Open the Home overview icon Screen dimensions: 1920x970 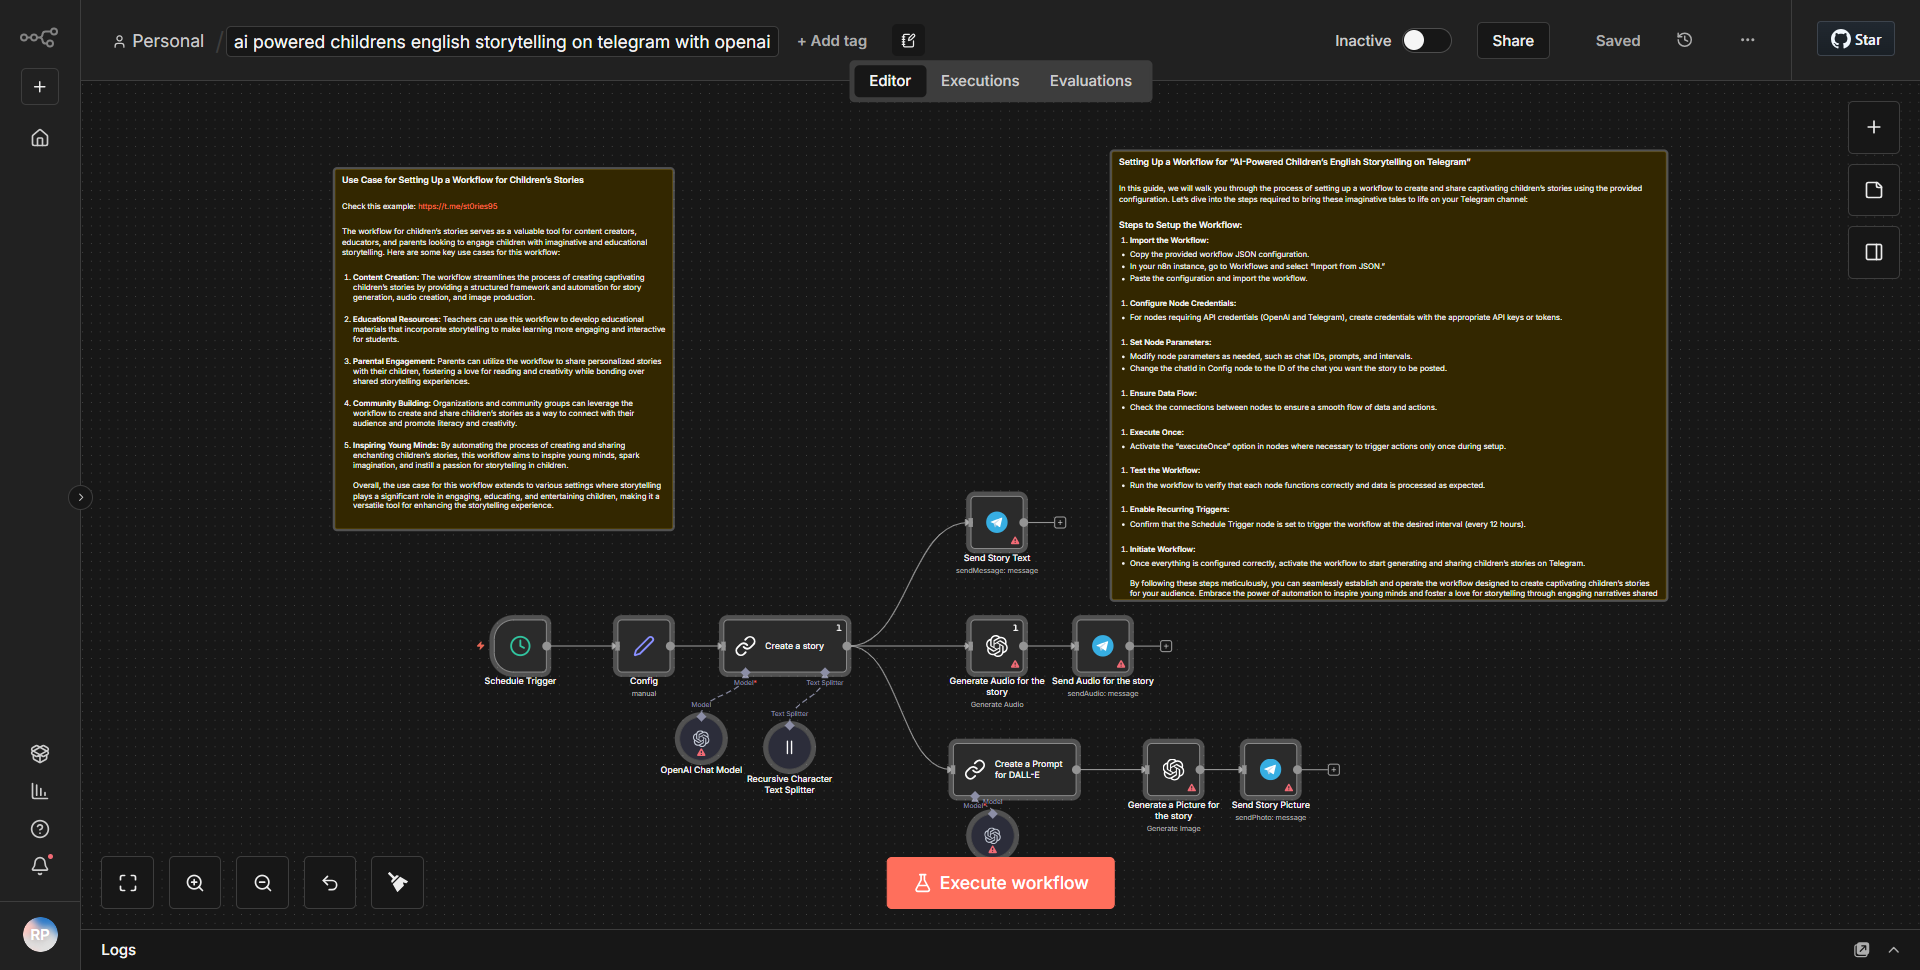[x=40, y=138]
